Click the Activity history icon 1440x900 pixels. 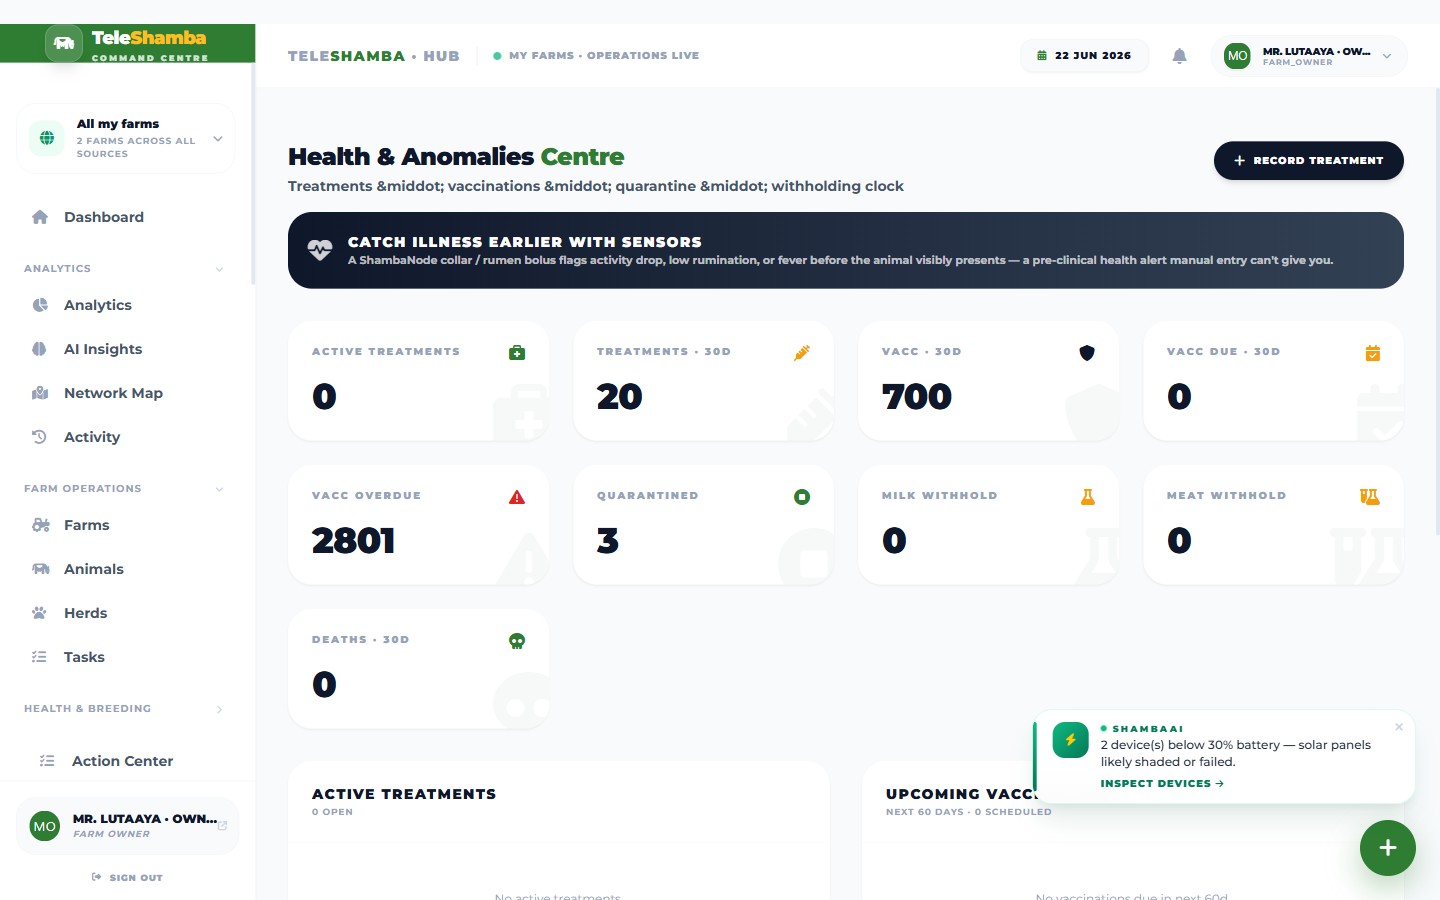click(40, 437)
